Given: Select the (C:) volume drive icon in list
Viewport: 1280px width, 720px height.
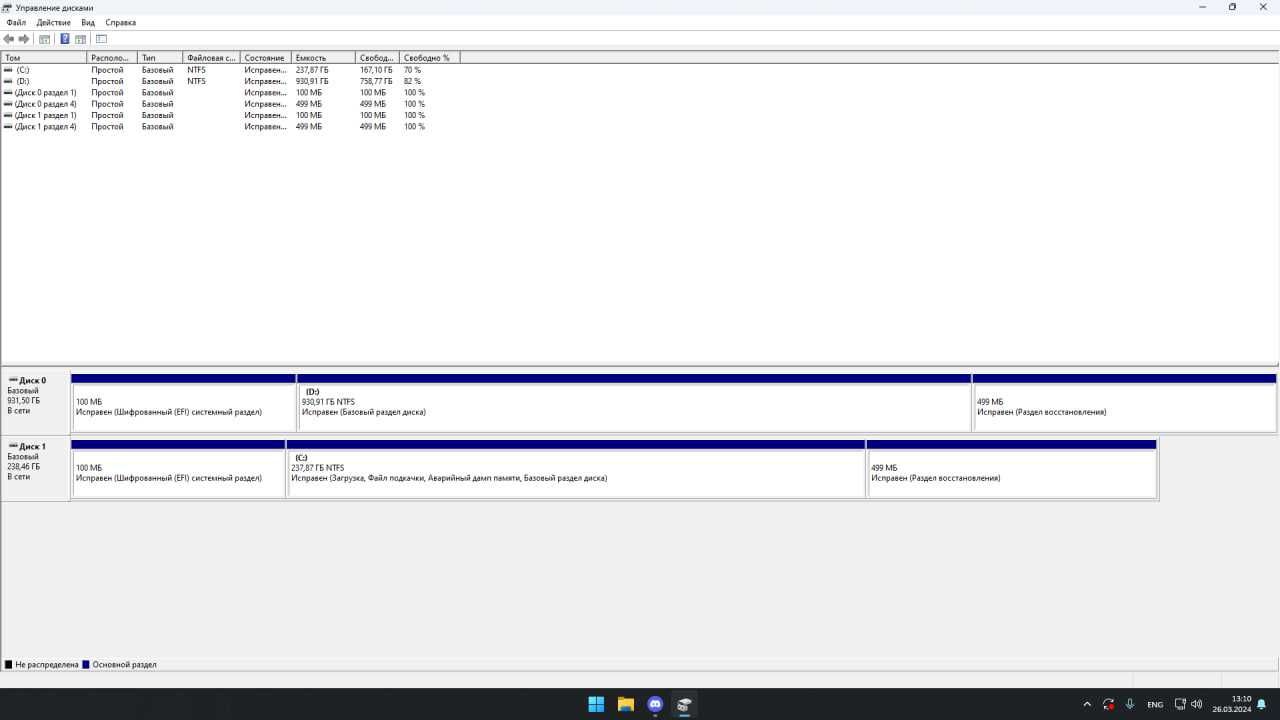Looking at the screenshot, I should click(9, 70).
